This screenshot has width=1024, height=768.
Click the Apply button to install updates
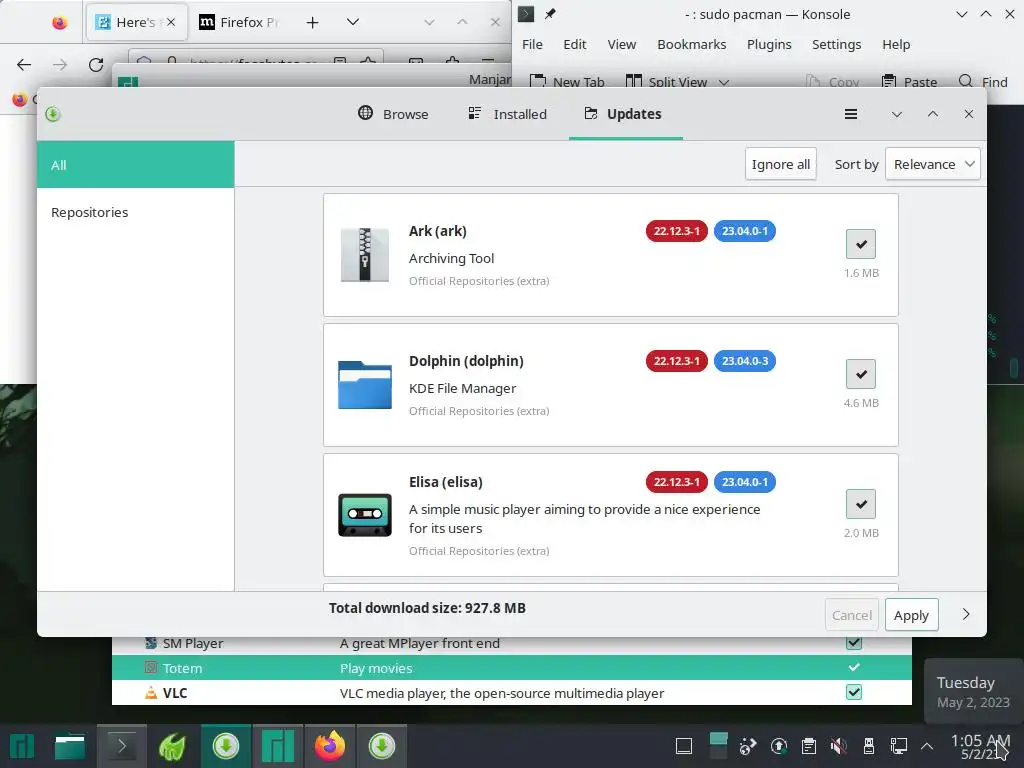(x=911, y=615)
